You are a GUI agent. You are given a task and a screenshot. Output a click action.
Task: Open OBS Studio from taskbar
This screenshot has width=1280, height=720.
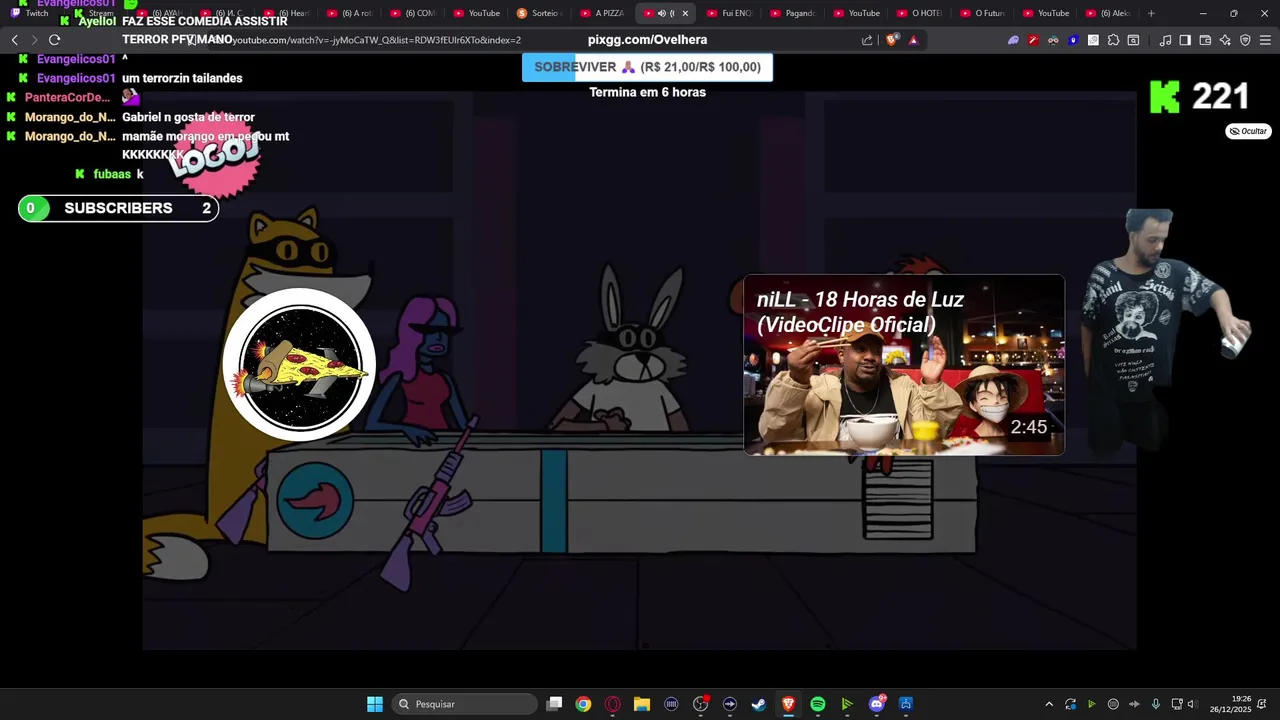700,704
